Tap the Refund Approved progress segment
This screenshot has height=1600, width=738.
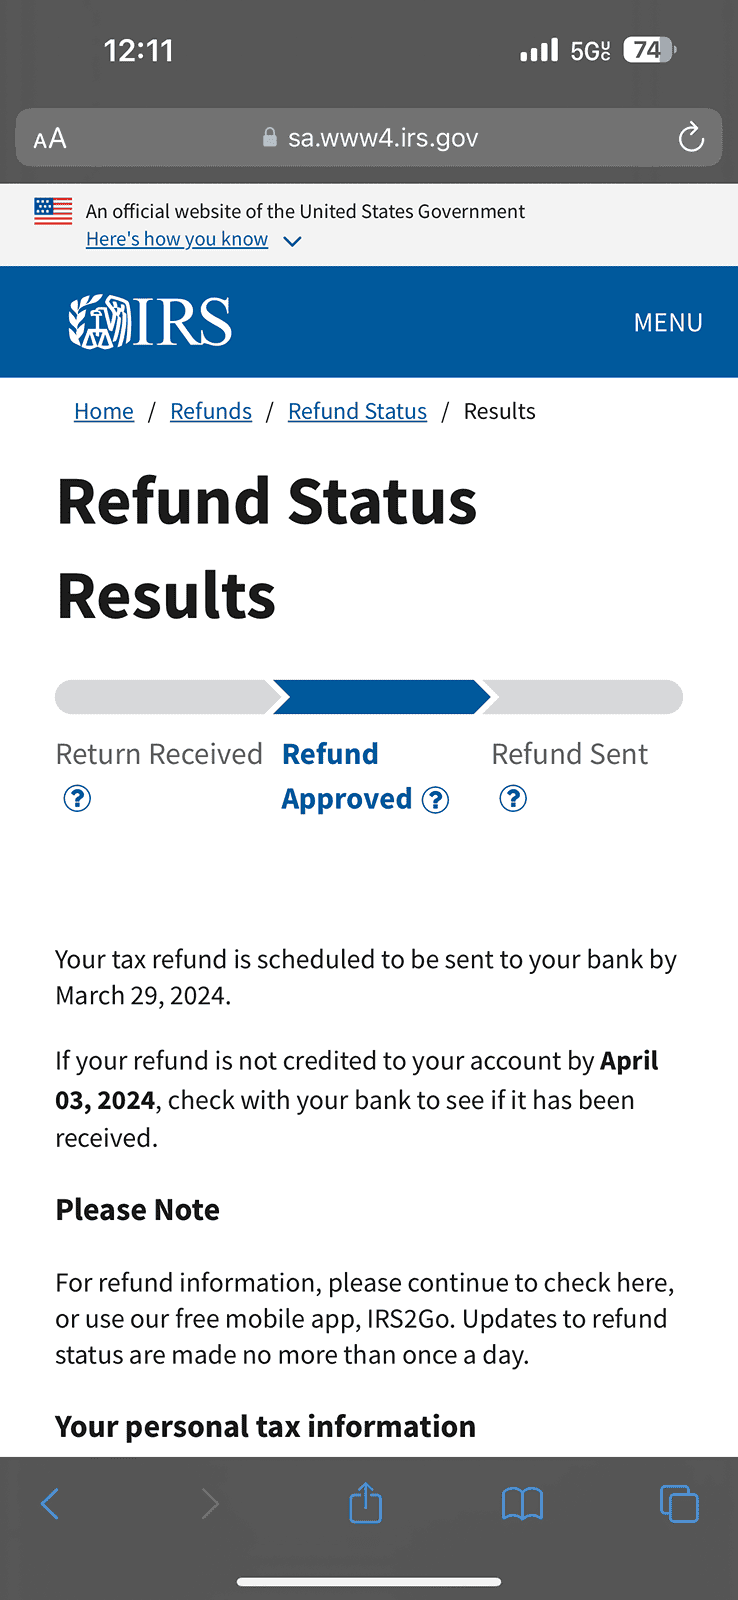(380, 697)
